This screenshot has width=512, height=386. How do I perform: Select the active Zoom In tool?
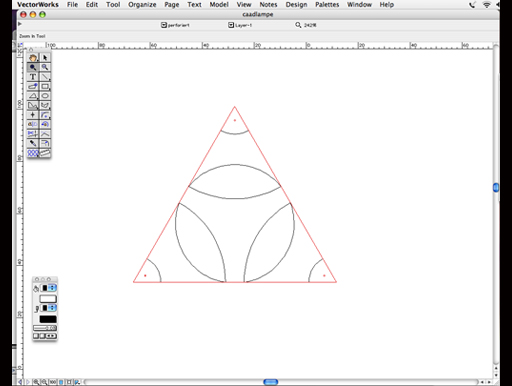(x=33, y=67)
